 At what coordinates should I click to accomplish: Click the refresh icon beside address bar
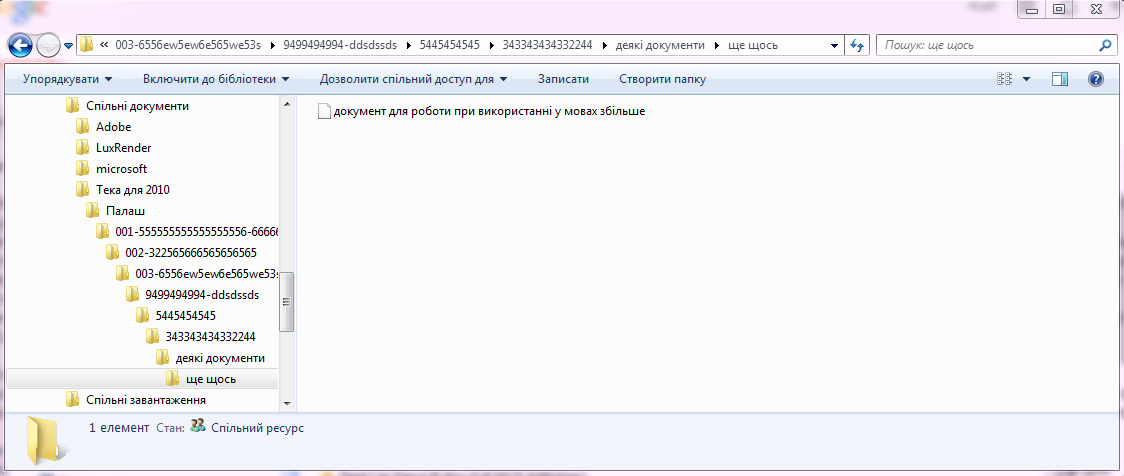pos(857,45)
